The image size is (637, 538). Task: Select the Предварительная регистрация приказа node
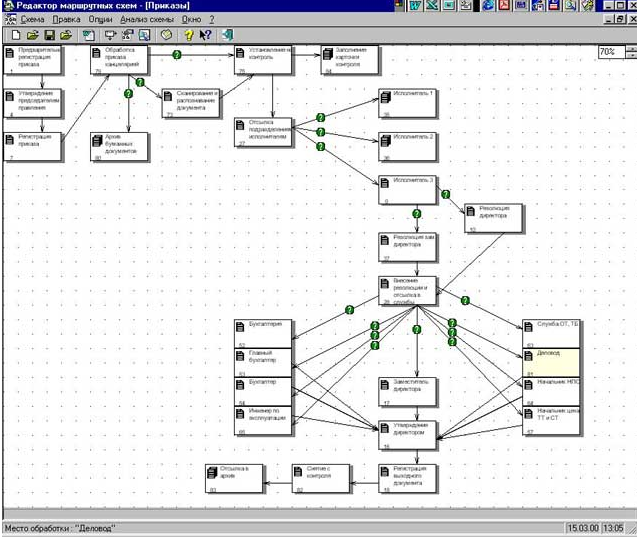coord(33,60)
